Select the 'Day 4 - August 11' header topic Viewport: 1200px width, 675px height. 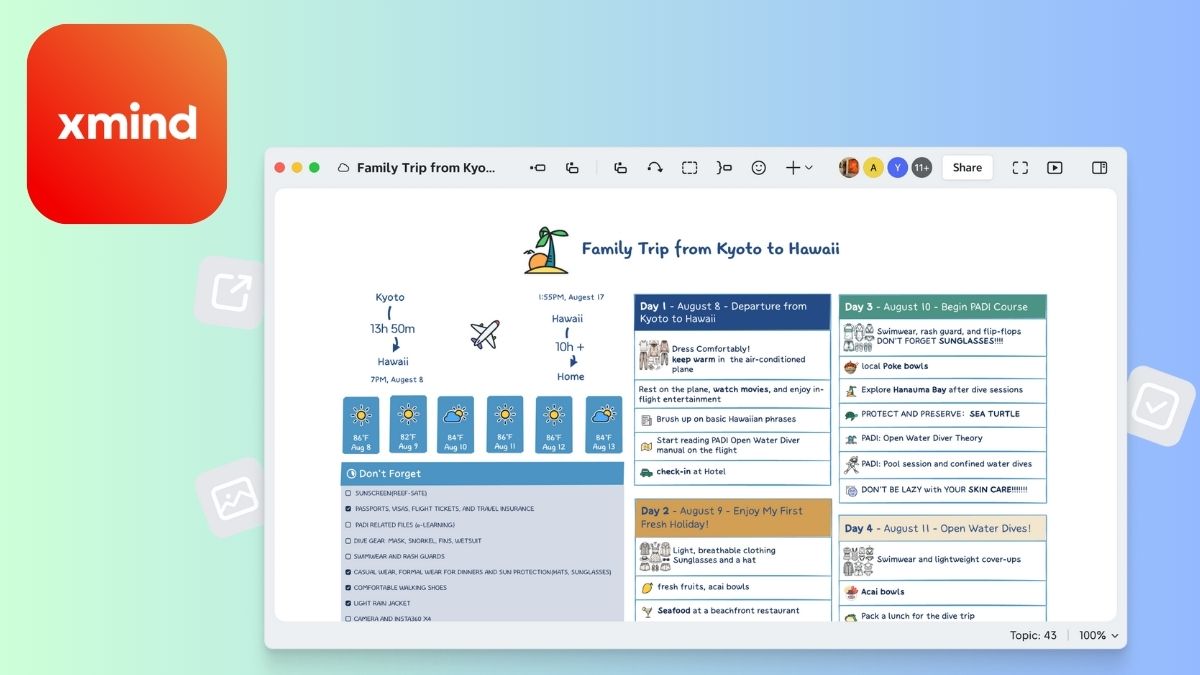pos(942,528)
